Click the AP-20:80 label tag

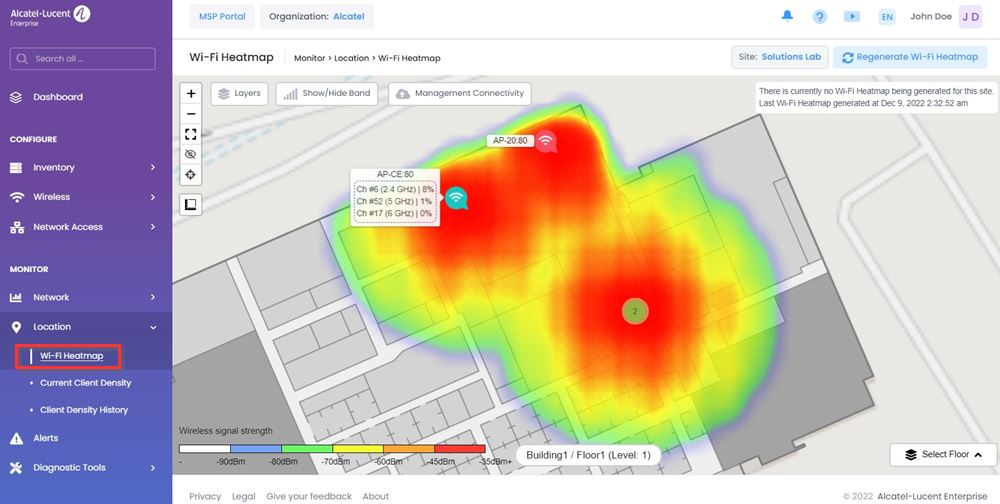[x=510, y=140]
